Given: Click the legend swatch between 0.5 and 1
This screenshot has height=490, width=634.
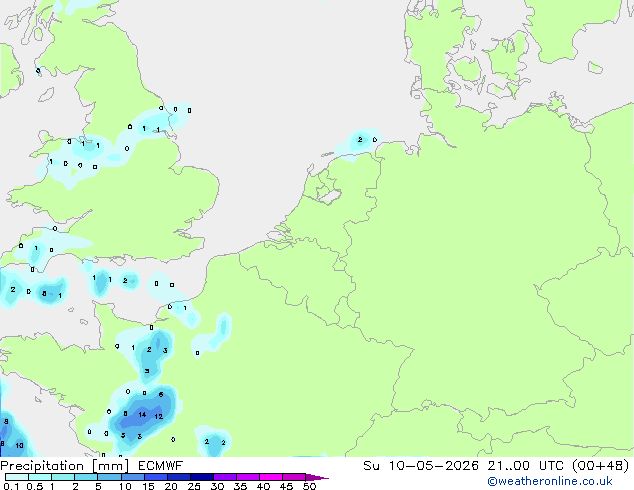Looking at the screenshot, I should click(x=40, y=477).
